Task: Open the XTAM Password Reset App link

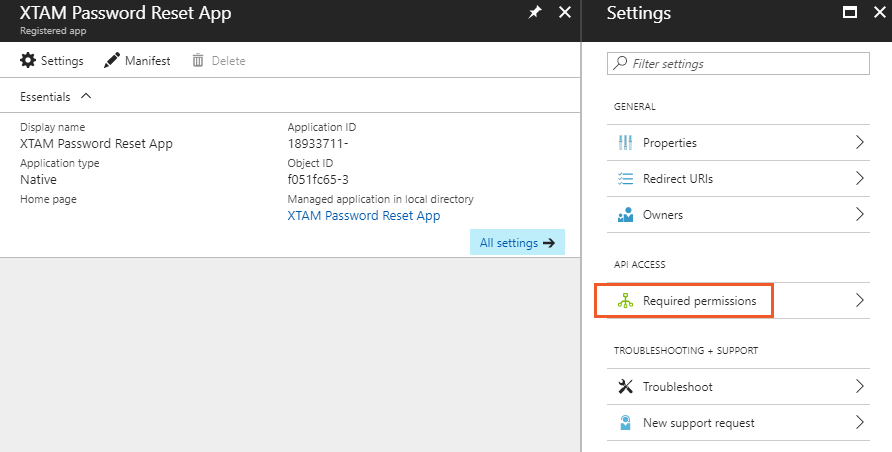Action: [x=363, y=215]
